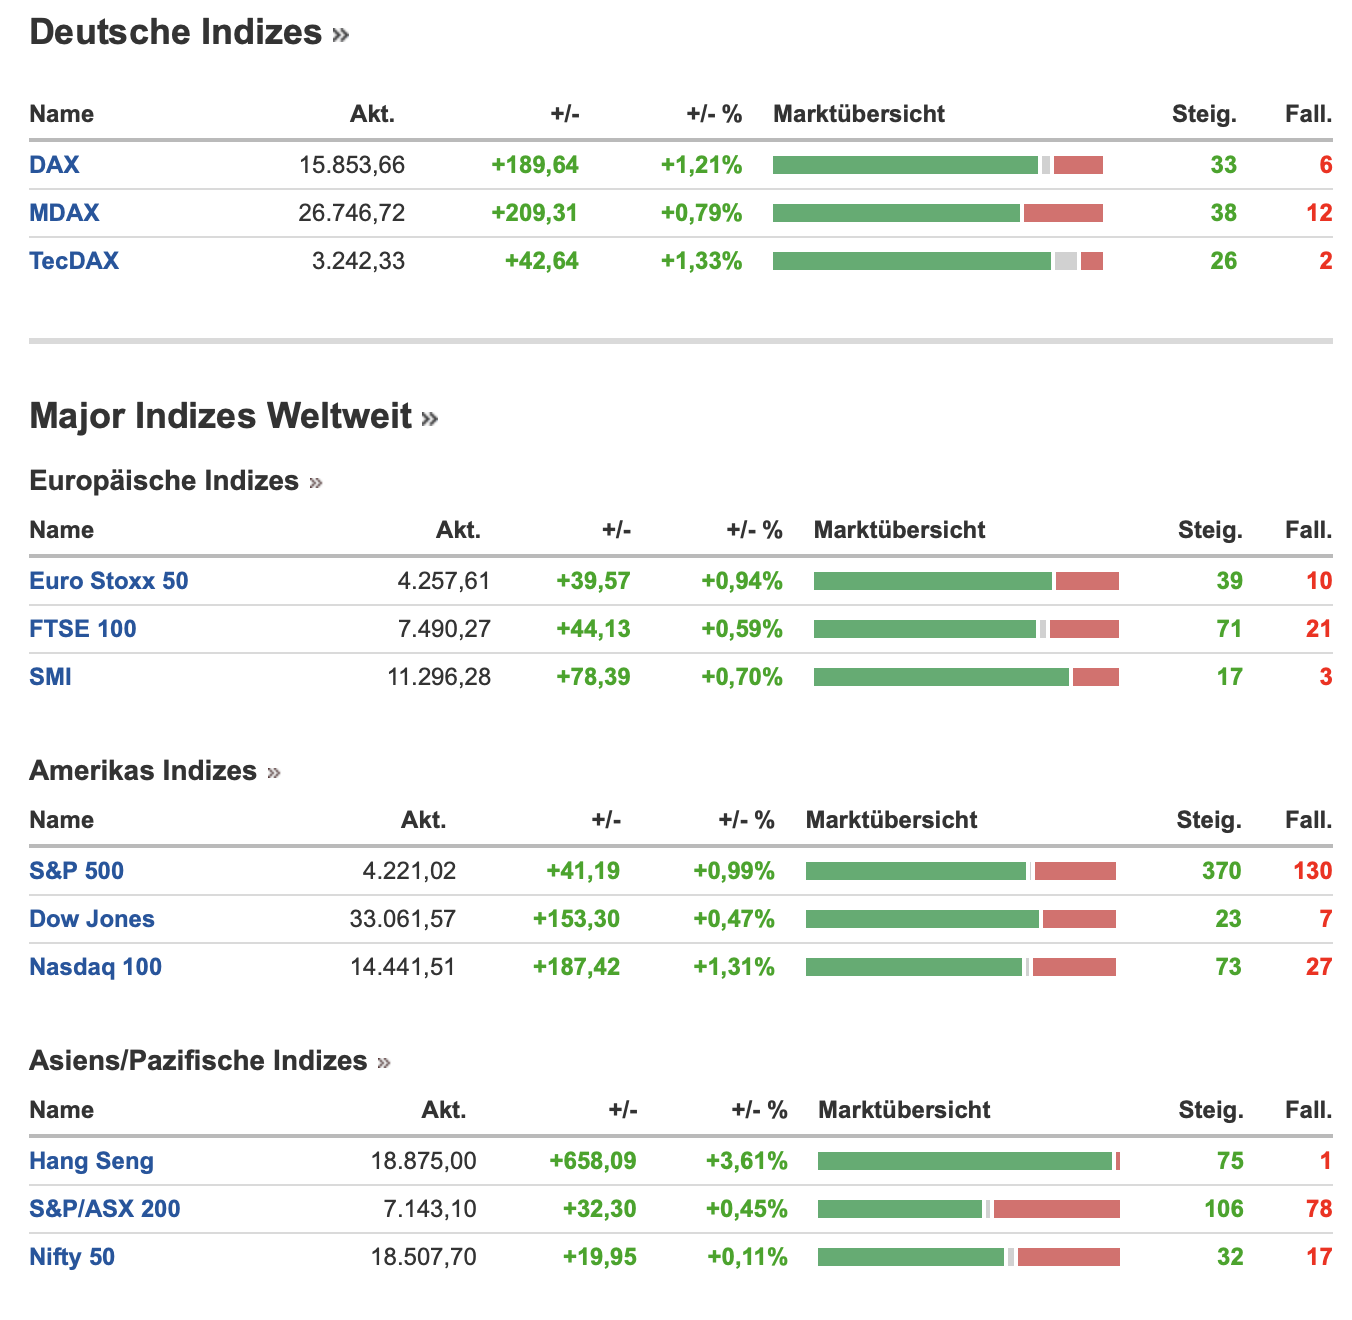Go to the S&P 500 page
Image resolution: width=1352 pixels, height=1320 pixels.
click(76, 871)
